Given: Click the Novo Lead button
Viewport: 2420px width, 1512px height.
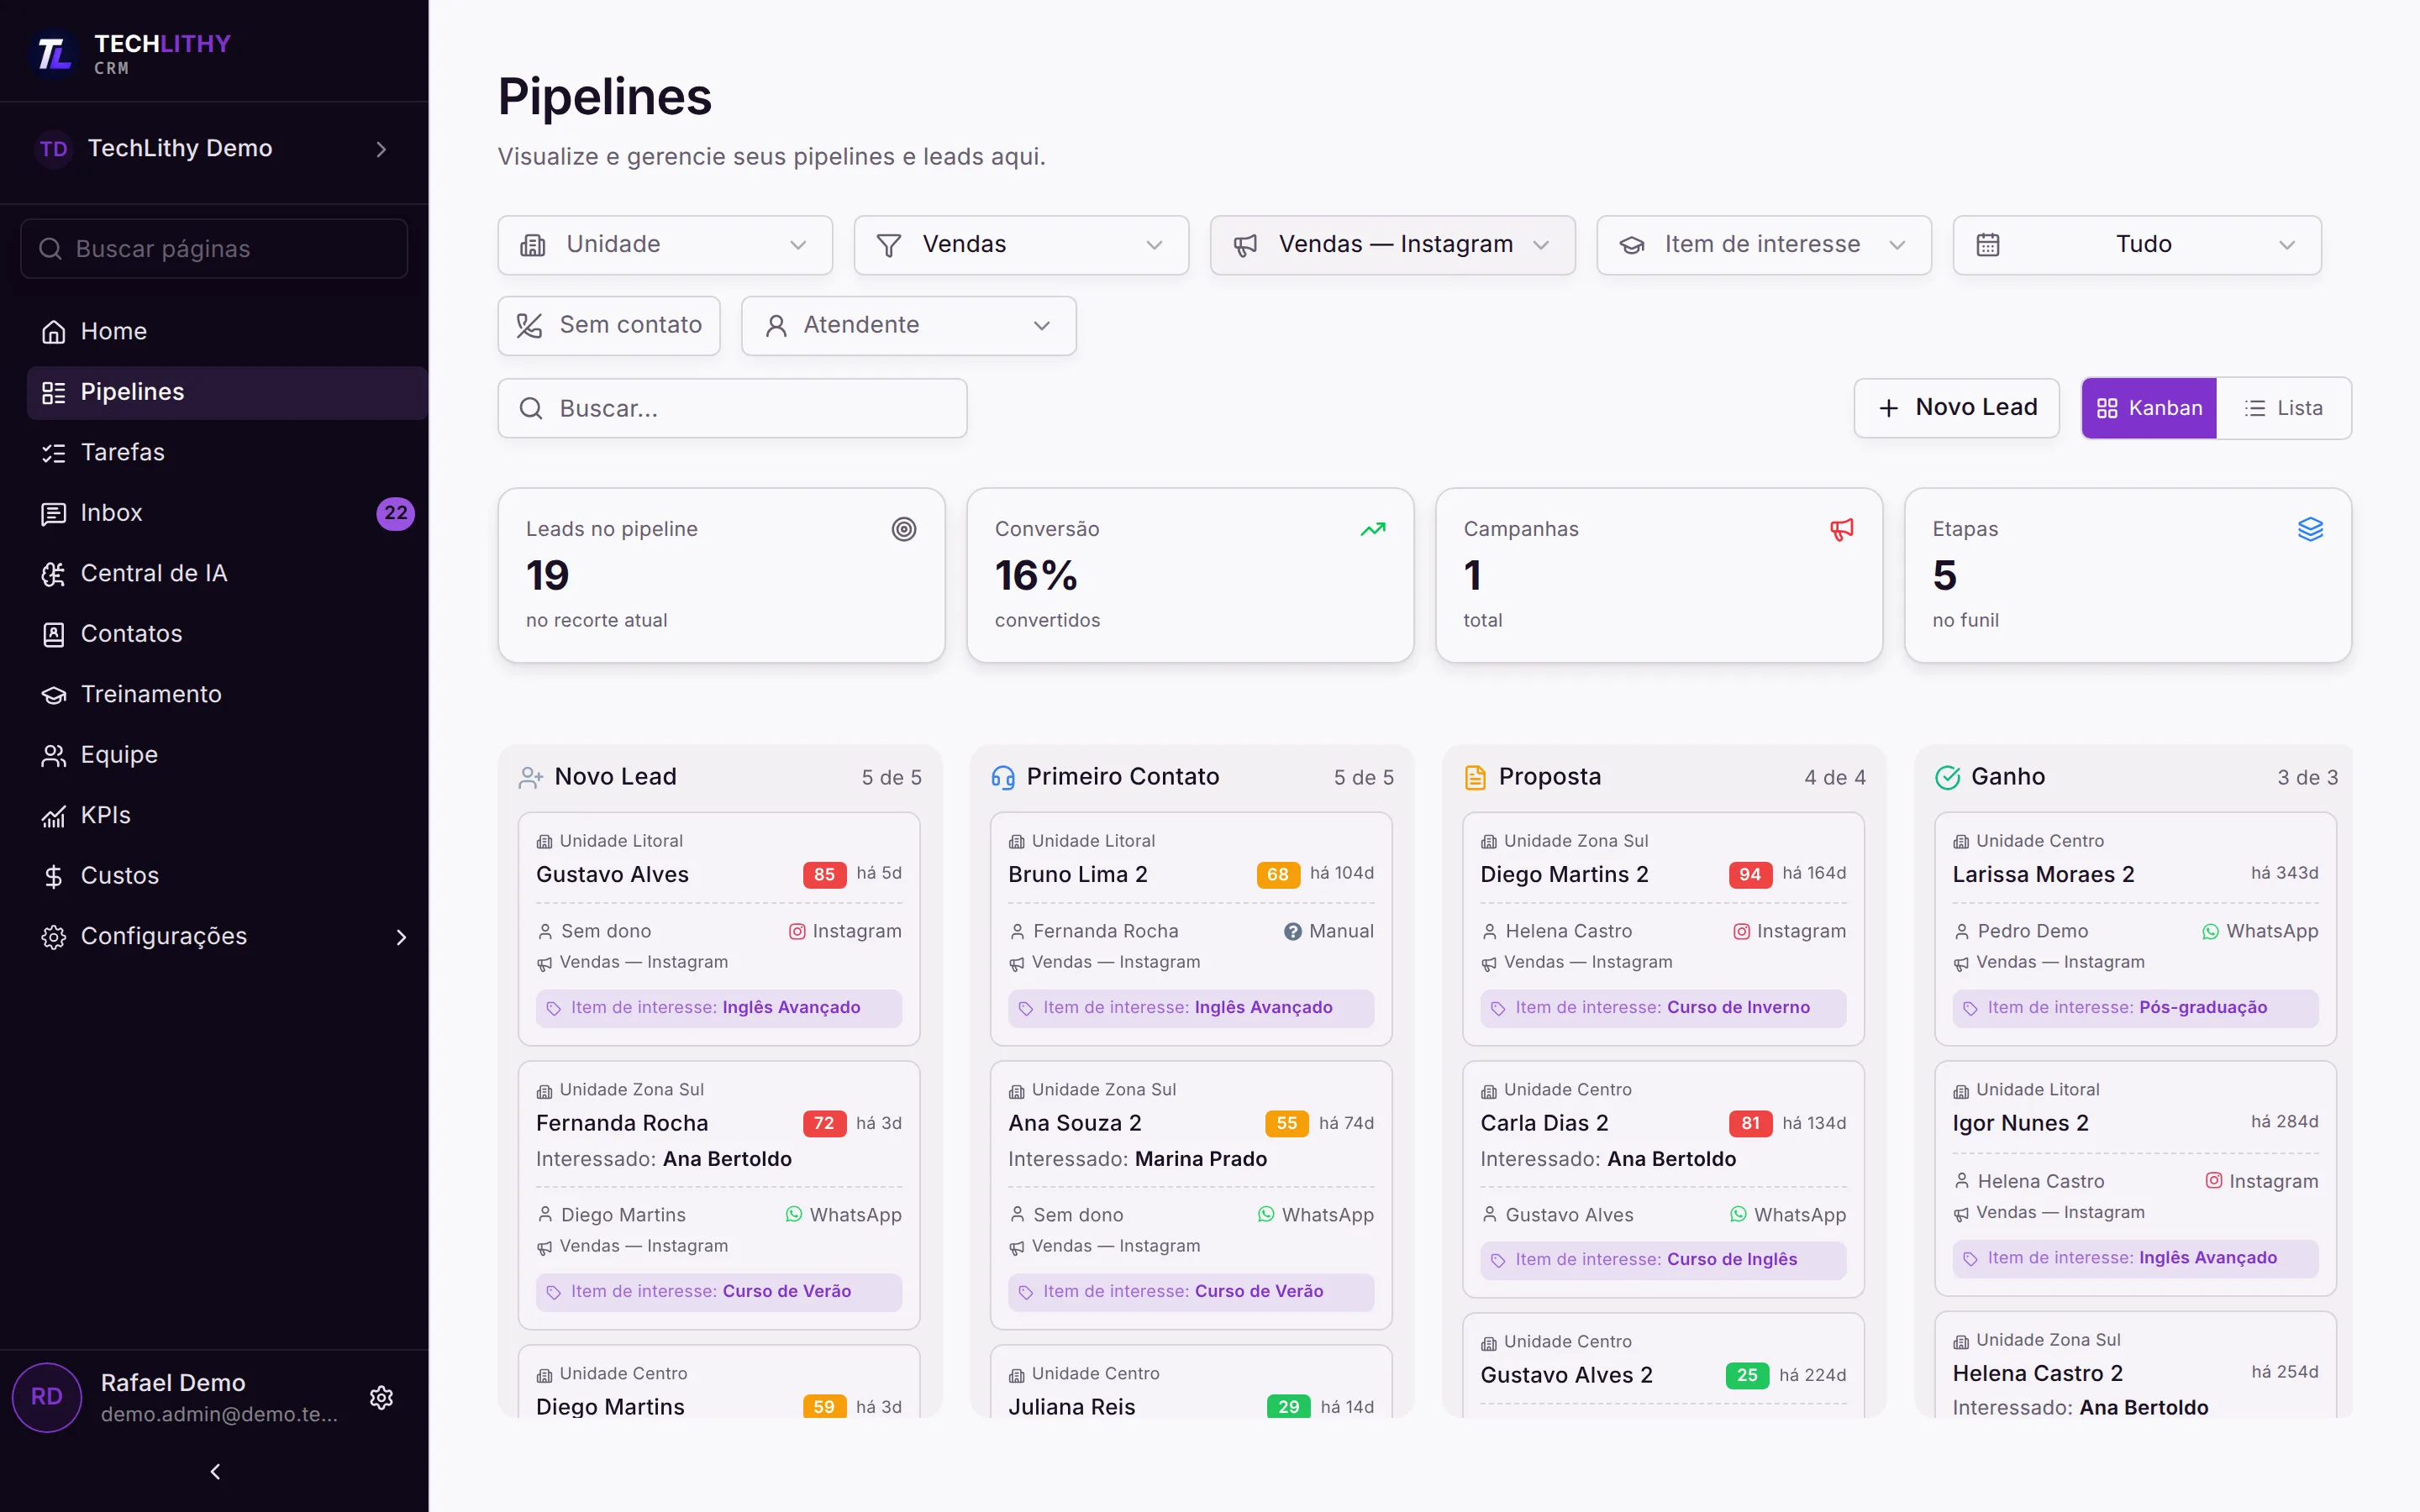Looking at the screenshot, I should click(x=1956, y=408).
